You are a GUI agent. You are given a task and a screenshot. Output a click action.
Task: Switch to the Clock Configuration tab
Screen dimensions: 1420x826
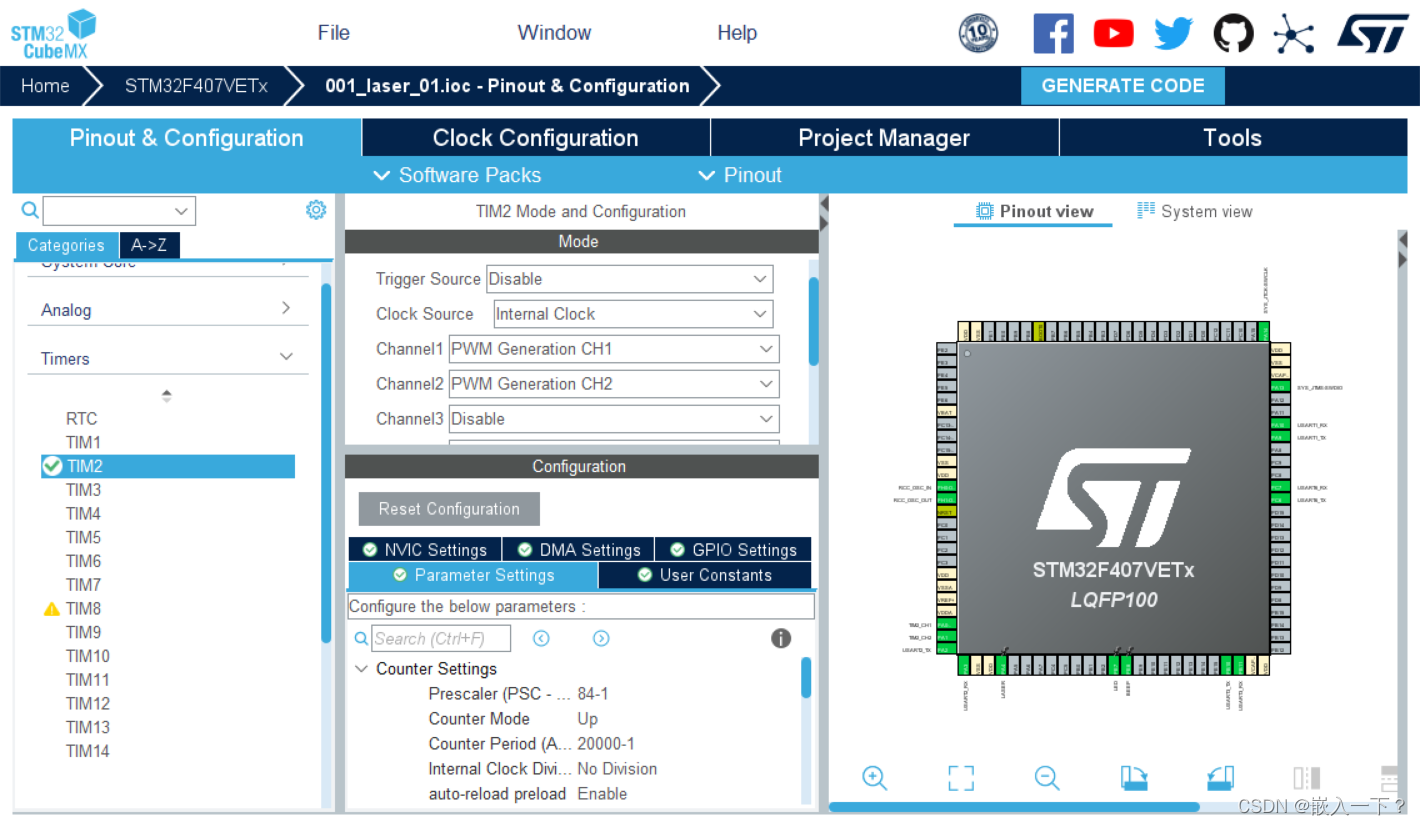click(x=535, y=138)
